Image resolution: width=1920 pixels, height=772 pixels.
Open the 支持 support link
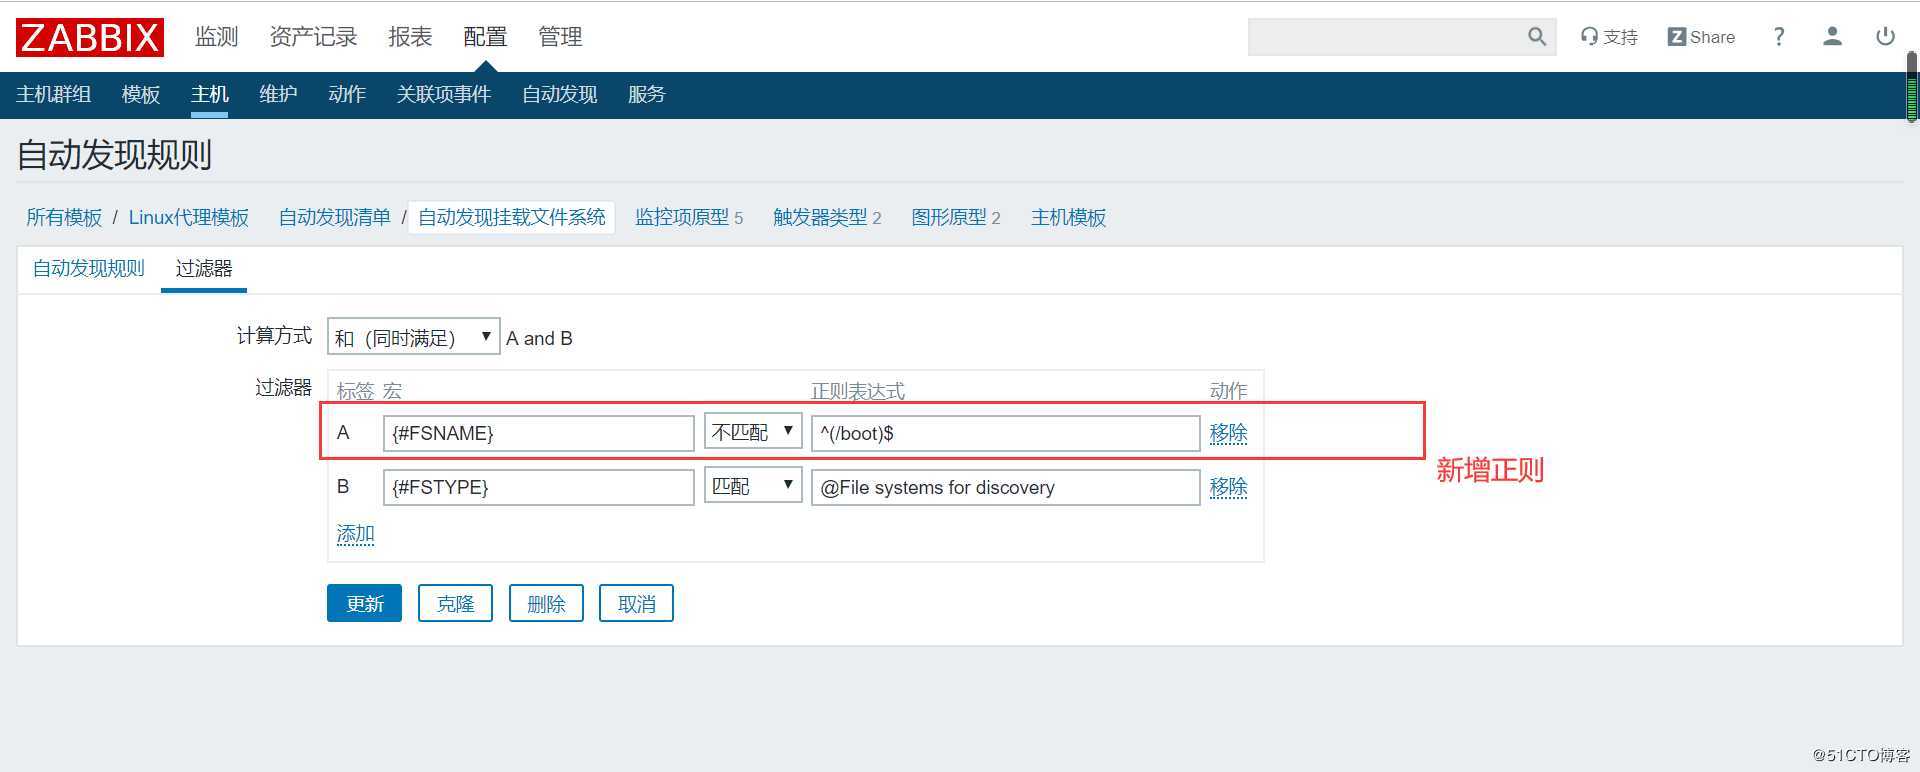coord(1608,37)
